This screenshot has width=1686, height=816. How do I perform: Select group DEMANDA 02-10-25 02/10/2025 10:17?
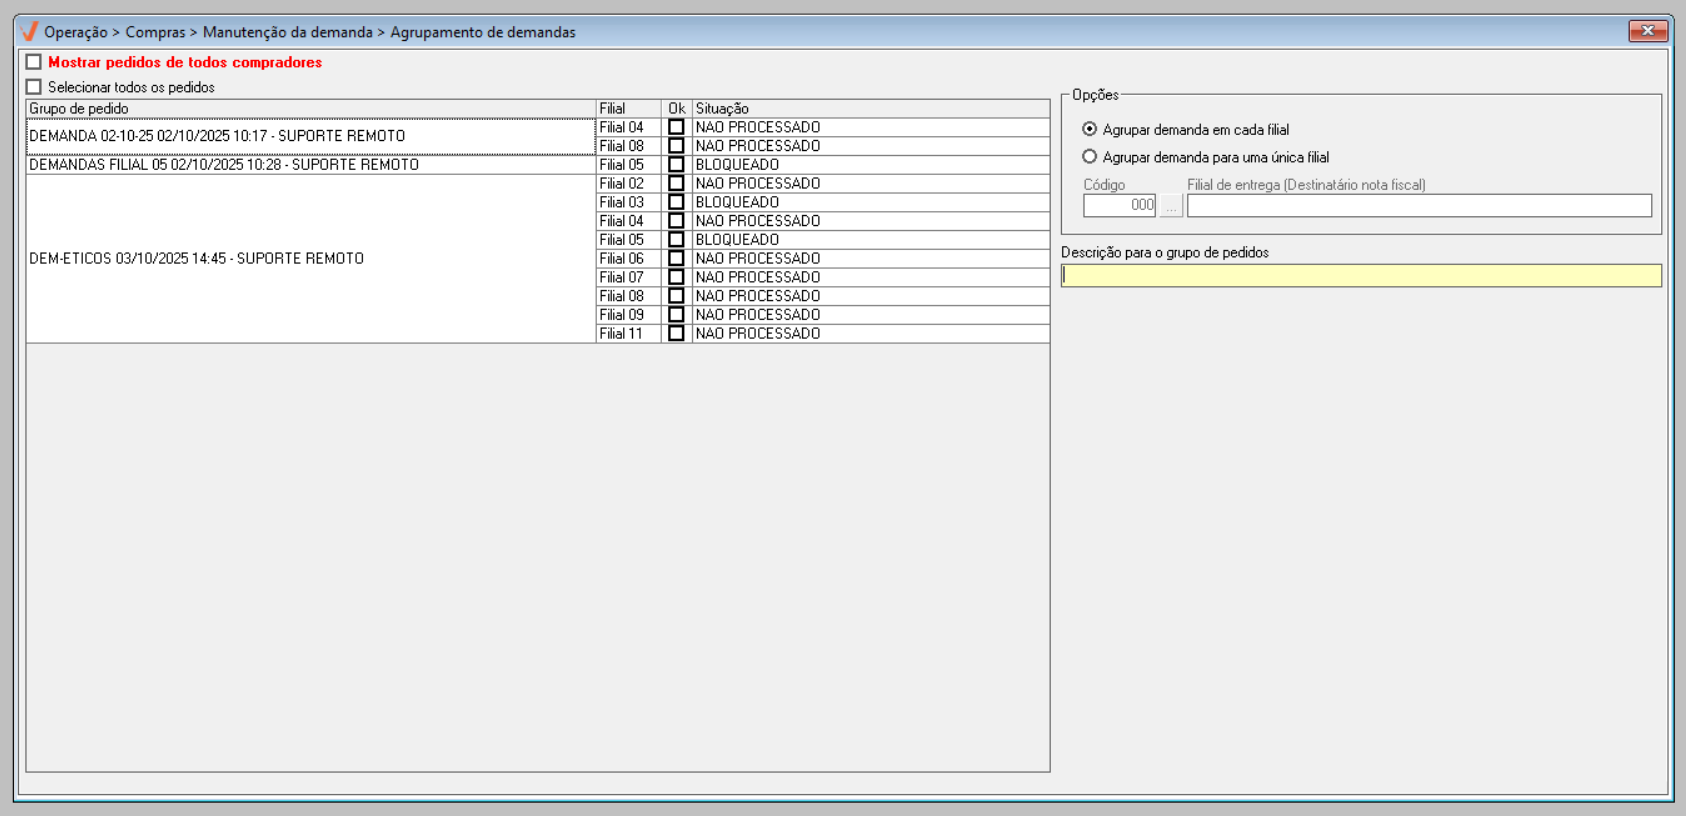tap(311, 136)
